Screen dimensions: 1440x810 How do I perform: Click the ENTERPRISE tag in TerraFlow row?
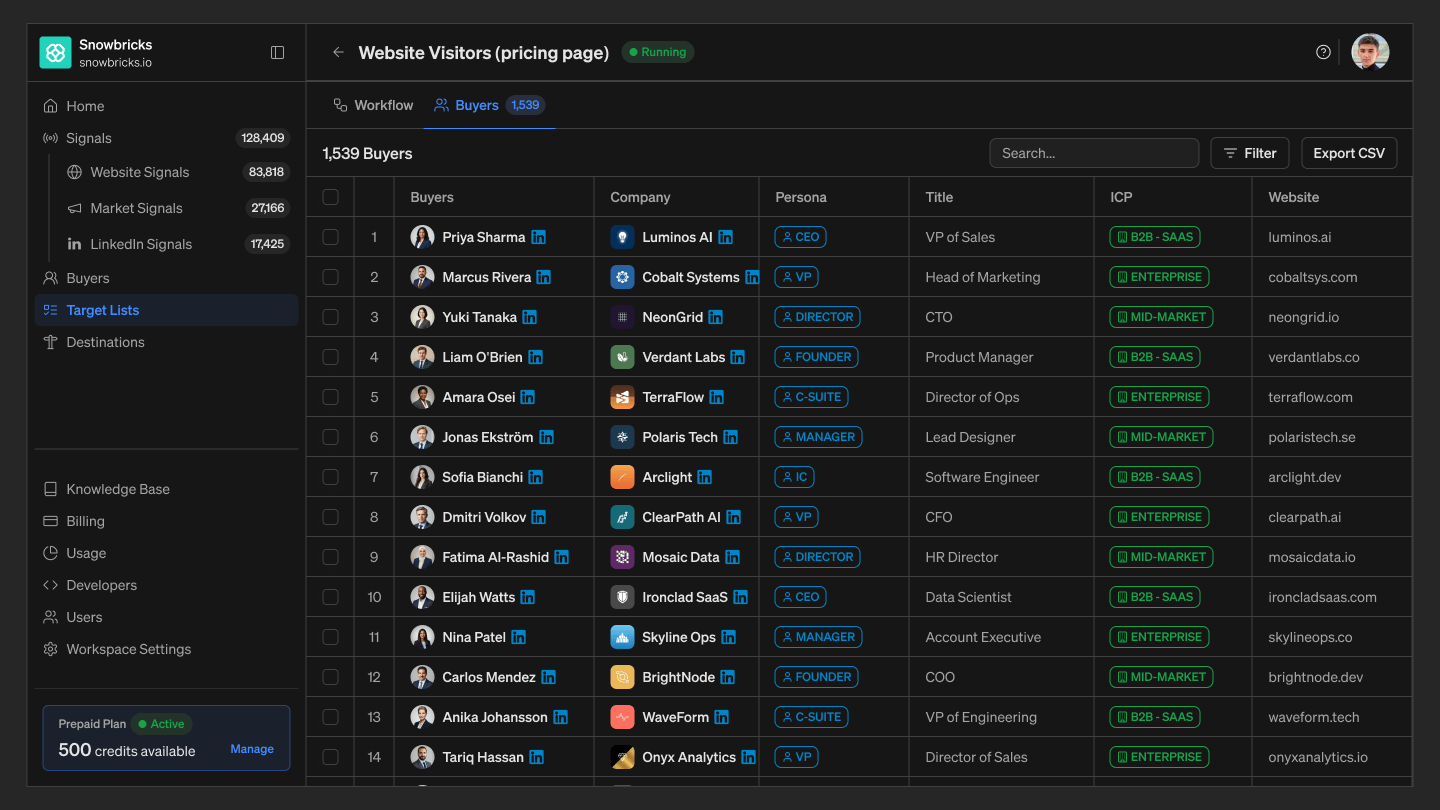[x=1159, y=397]
